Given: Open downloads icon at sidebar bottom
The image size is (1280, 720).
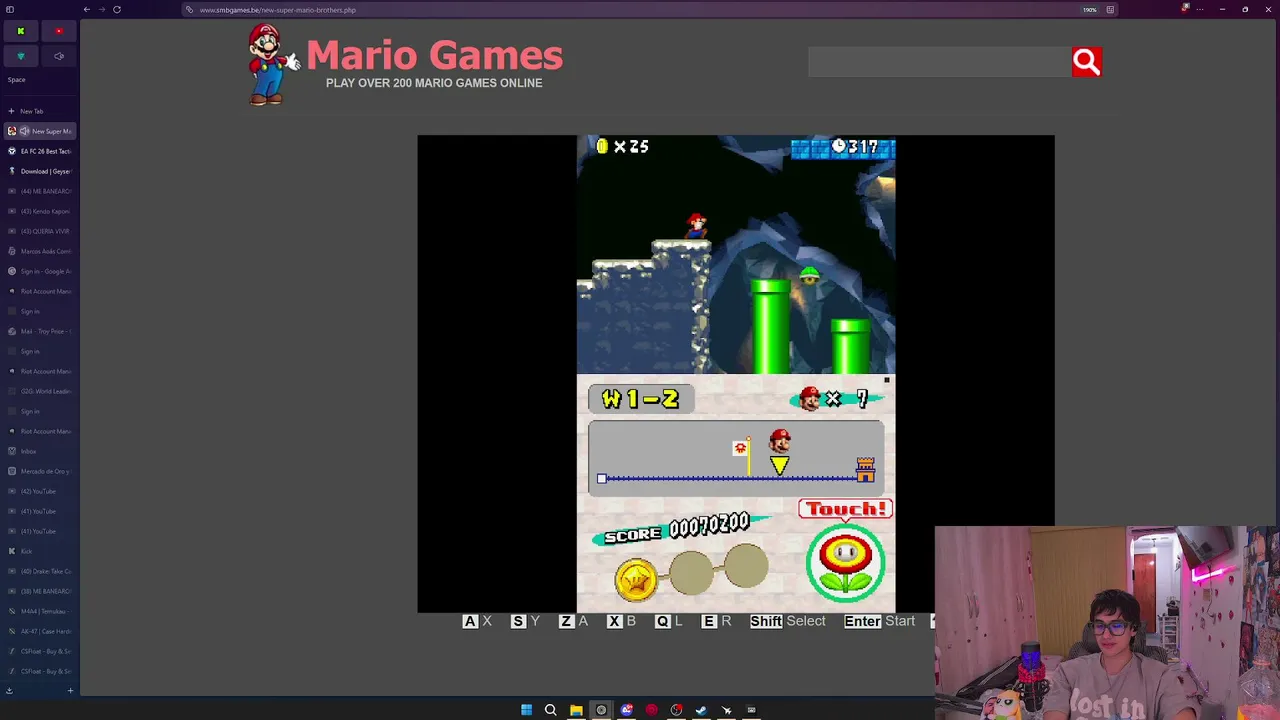Looking at the screenshot, I should (x=9, y=690).
